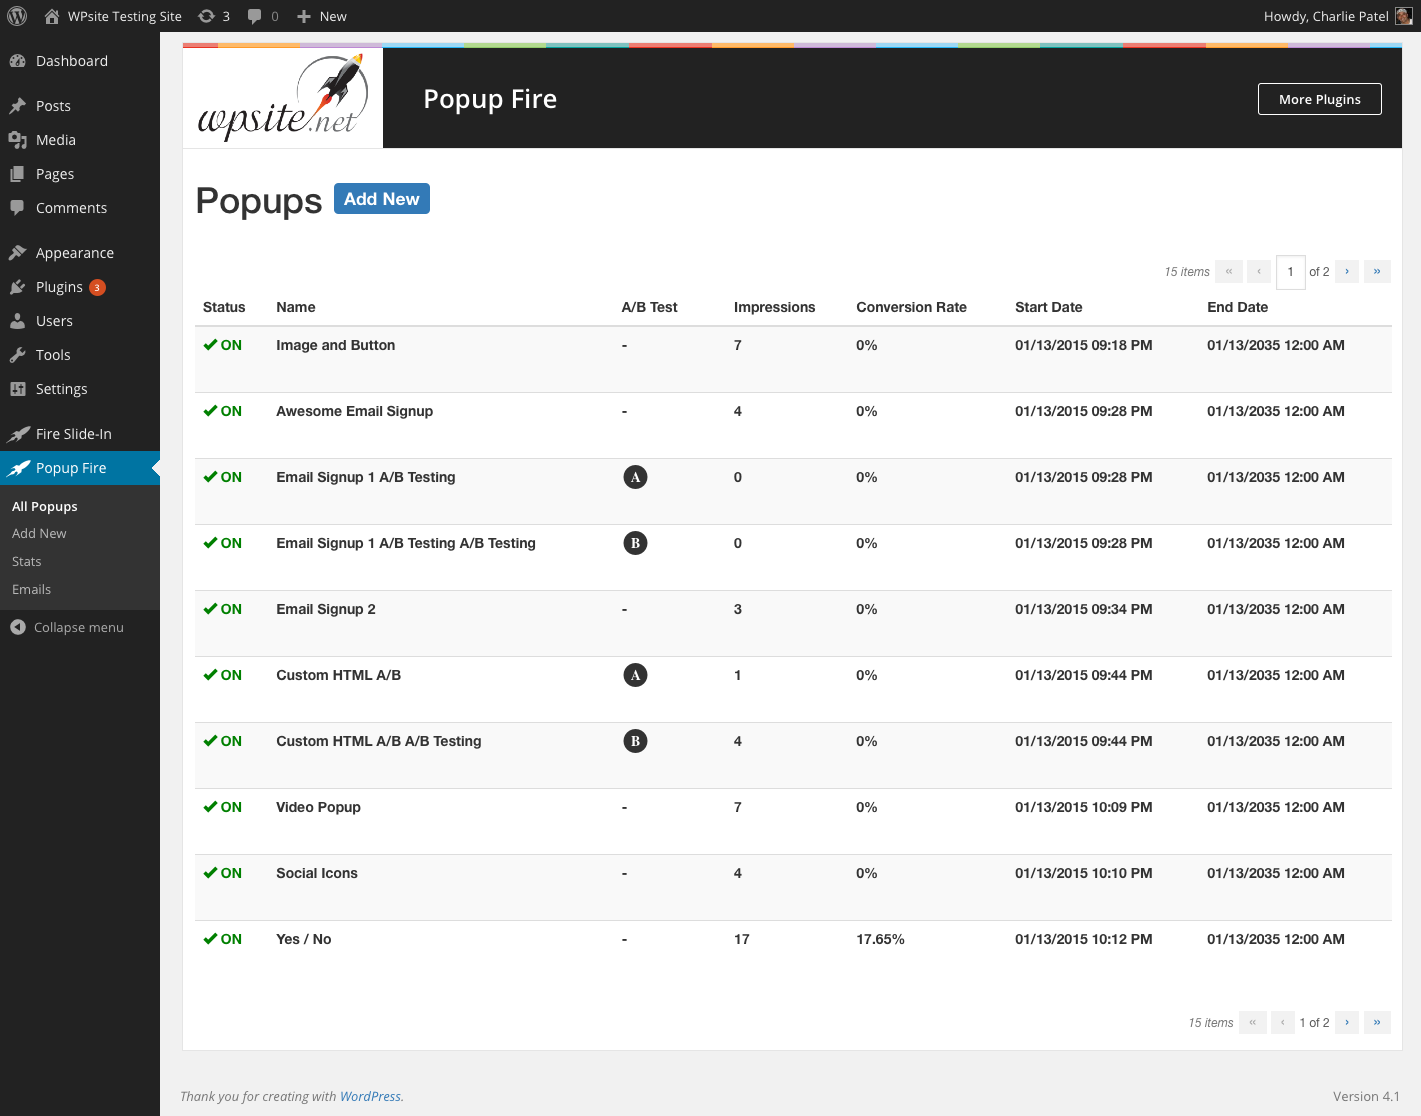Click the Pages icon in sidebar
The image size is (1421, 1116).
pos(18,174)
